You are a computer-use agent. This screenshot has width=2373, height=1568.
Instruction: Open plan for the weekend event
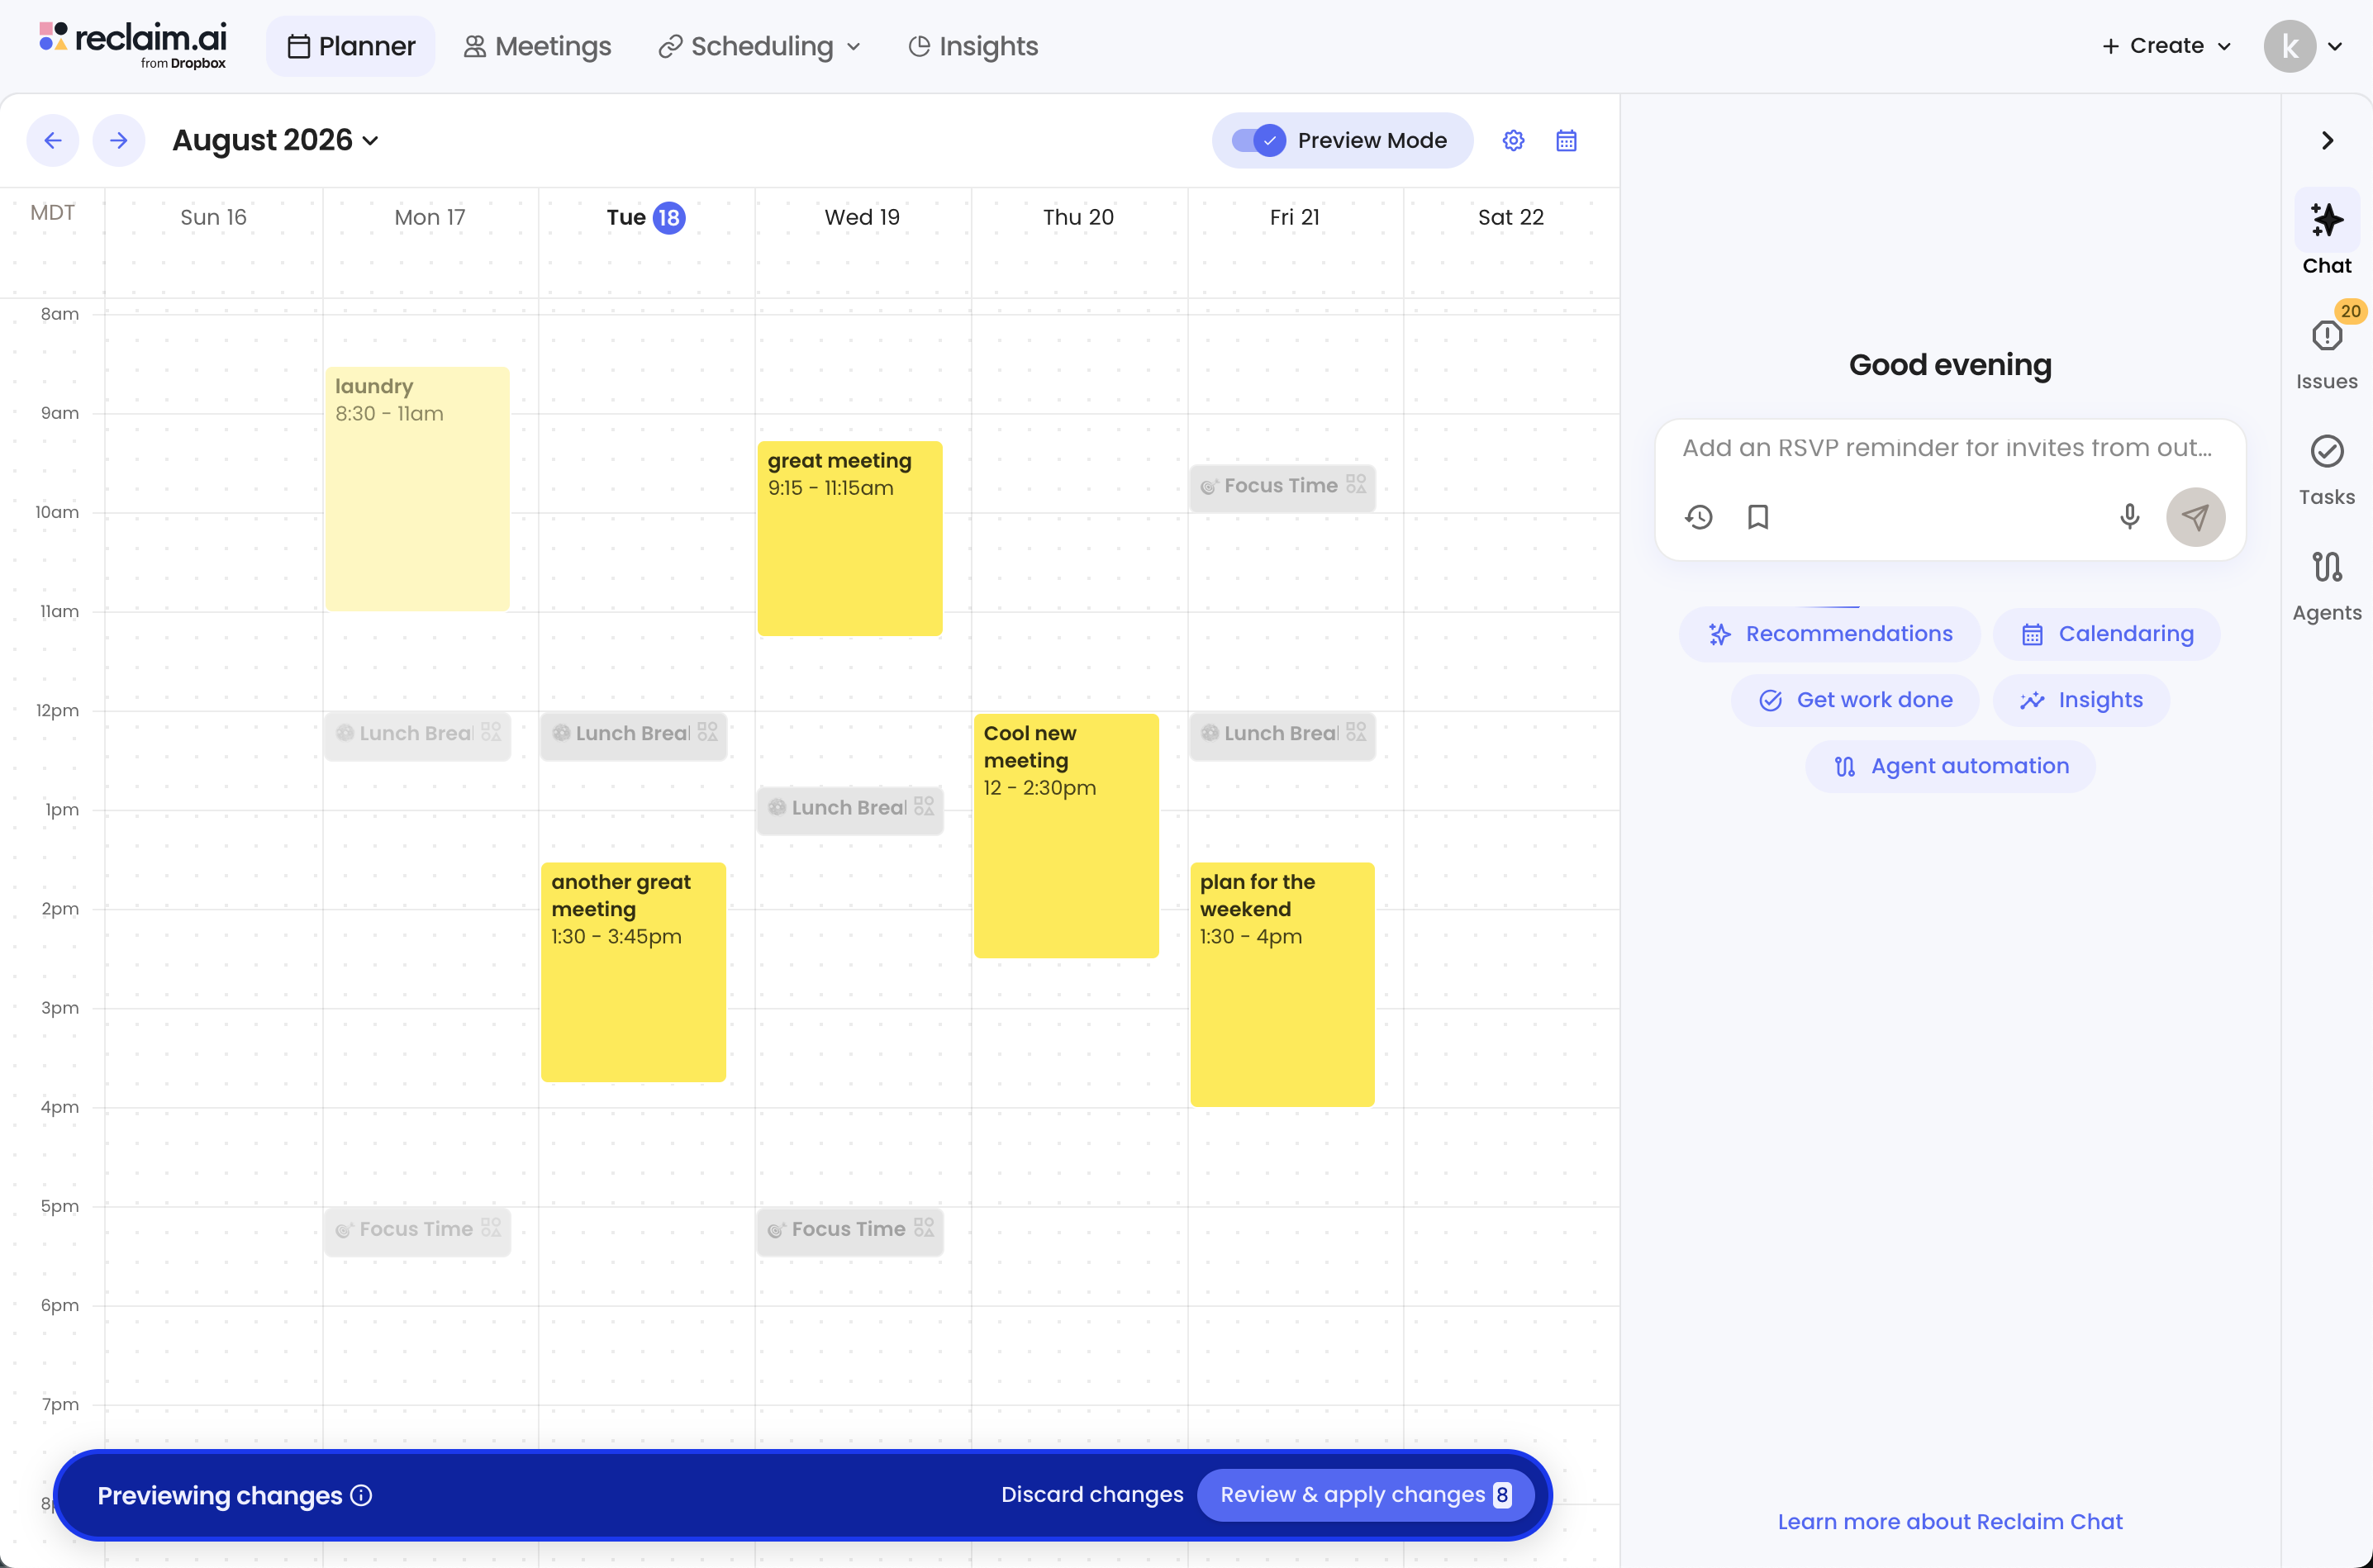point(1282,985)
